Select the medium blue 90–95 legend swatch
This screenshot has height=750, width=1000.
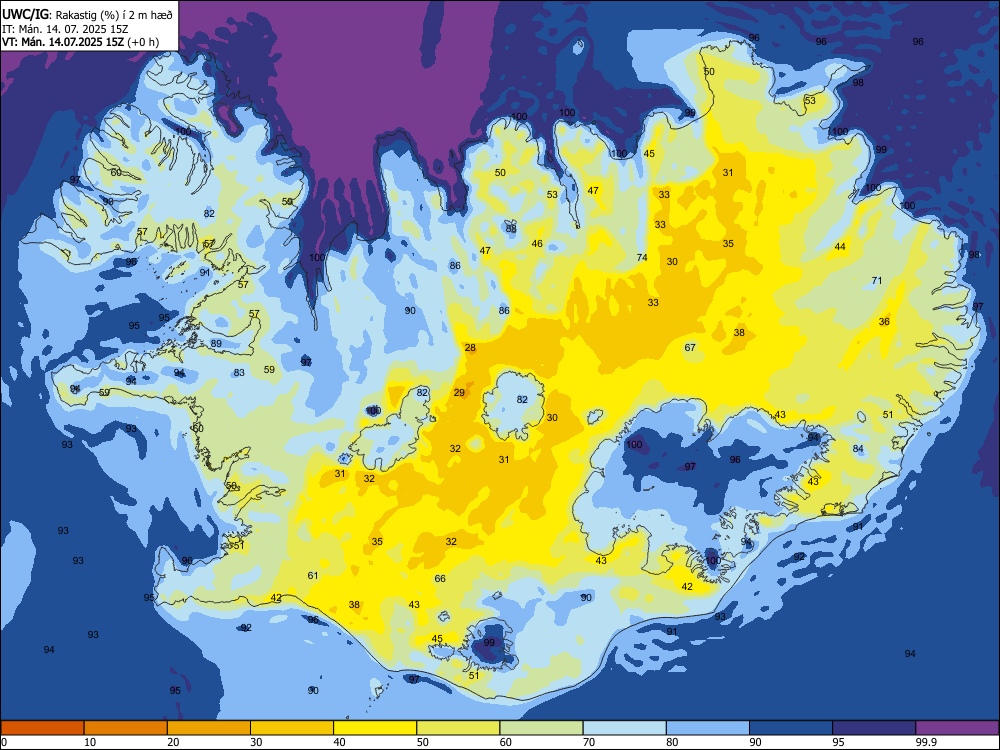791,728
